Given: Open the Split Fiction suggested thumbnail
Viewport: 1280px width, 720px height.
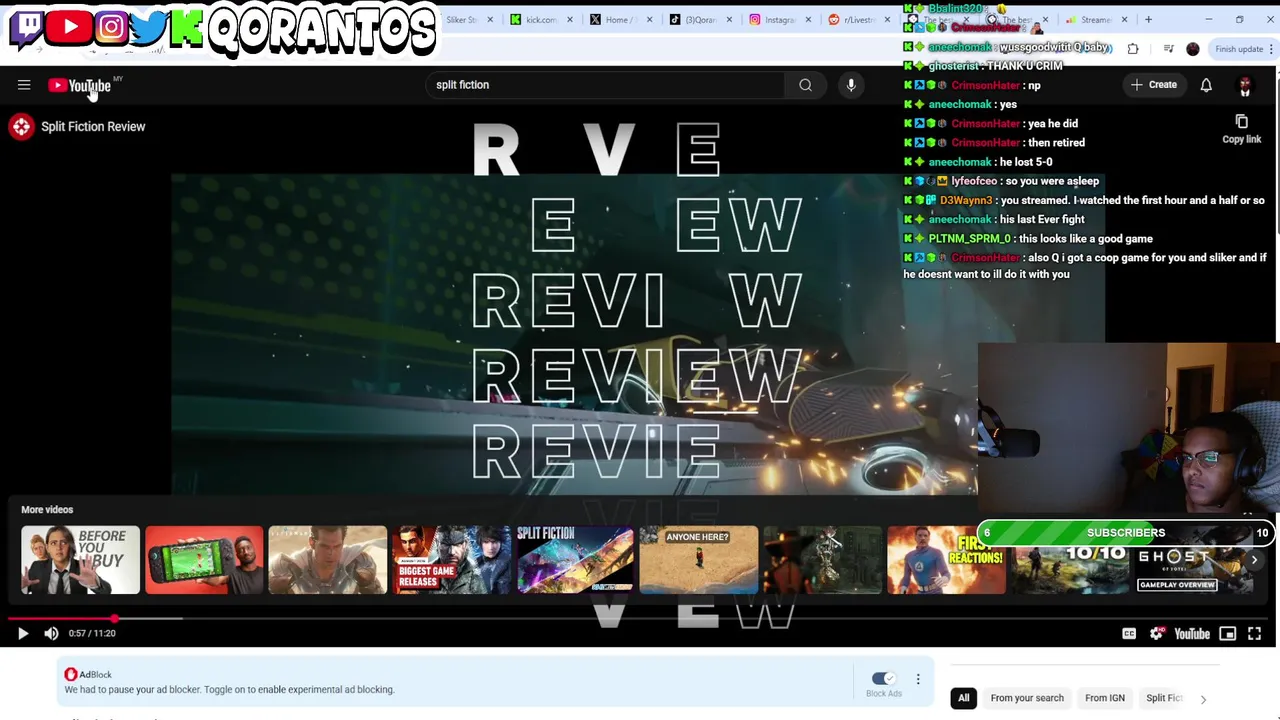Looking at the screenshot, I should pos(575,560).
